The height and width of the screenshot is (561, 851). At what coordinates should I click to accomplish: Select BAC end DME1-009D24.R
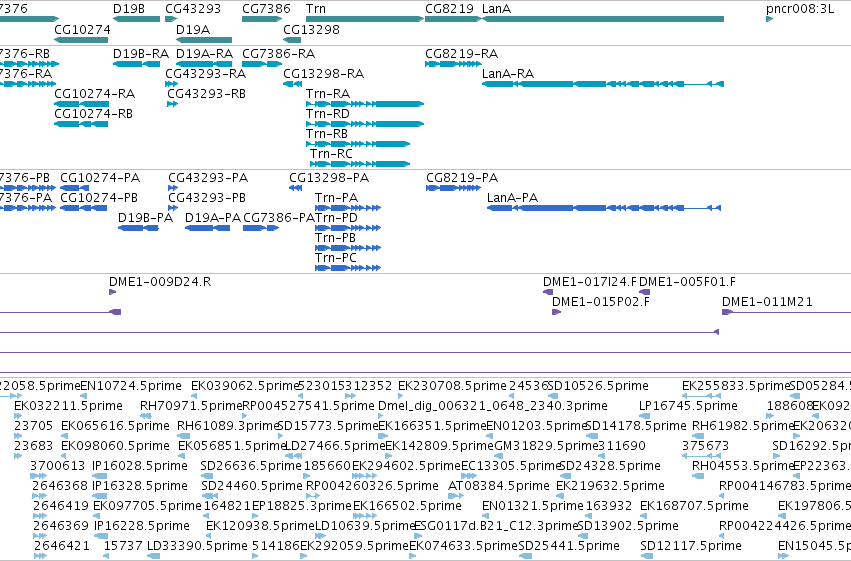click(x=160, y=282)
